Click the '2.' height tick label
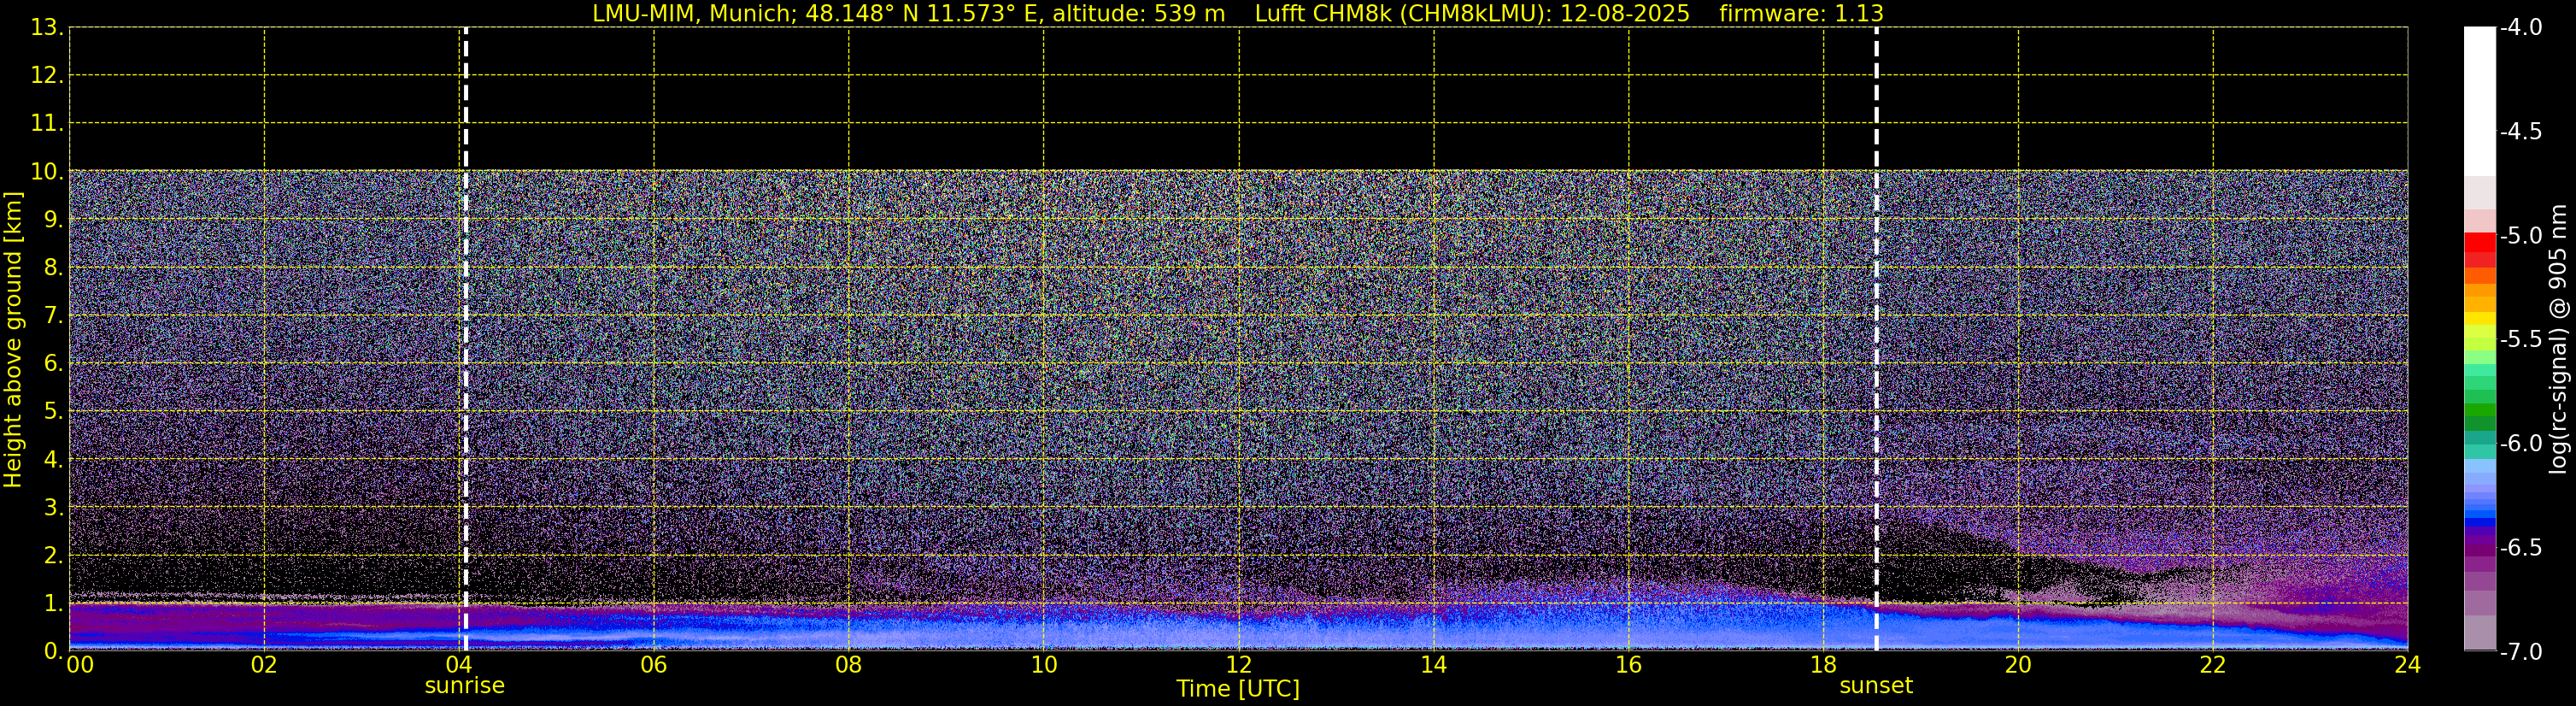 pyautogui.click(x=53, y=555)
